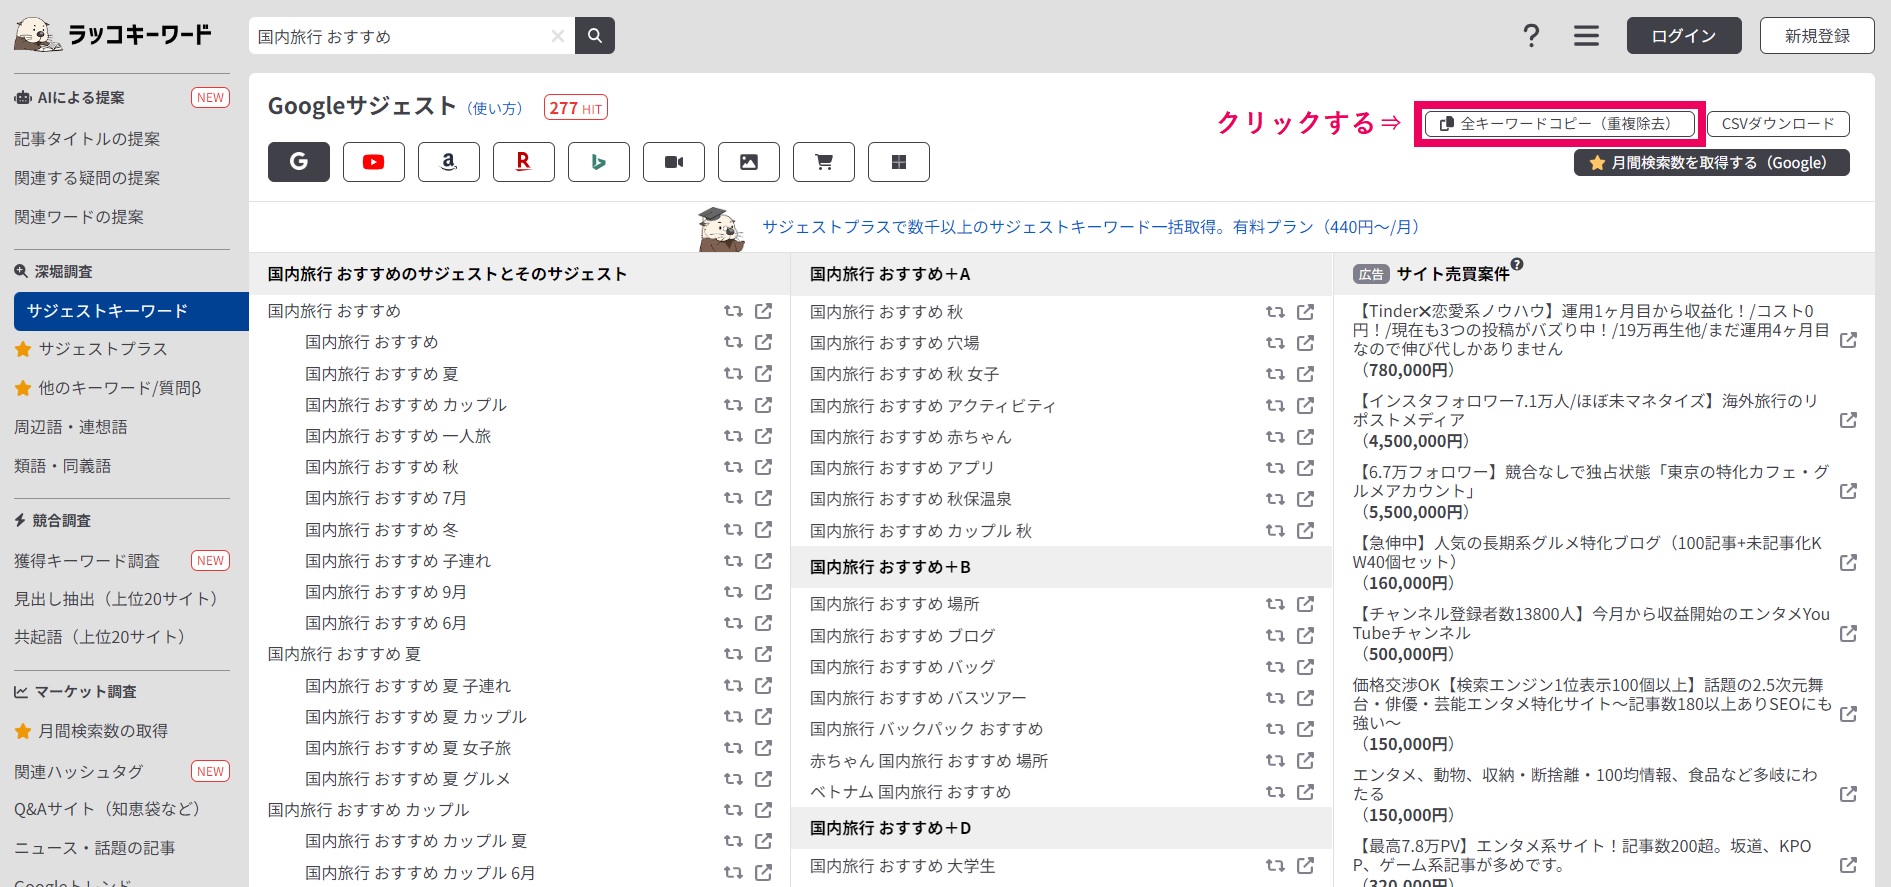This screenshot has height=887, width=1891.
Task: Click re-search icon for 国内旅行 おすすめ ブログ
Action: coord(1275,636)
